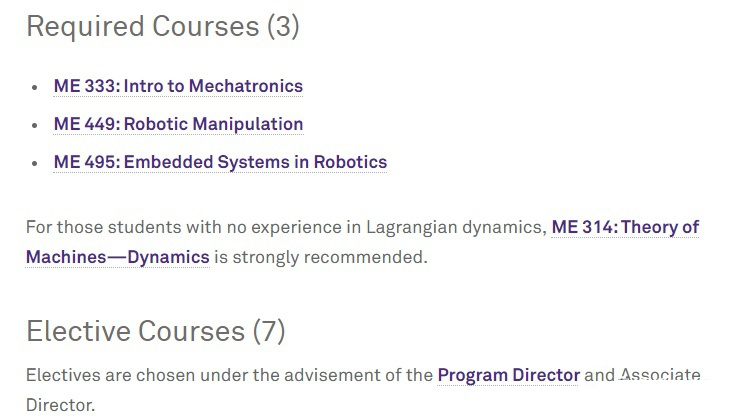
Task: Open the ME 449: Robotic Manipulation link
Action: tap(178, 124)
